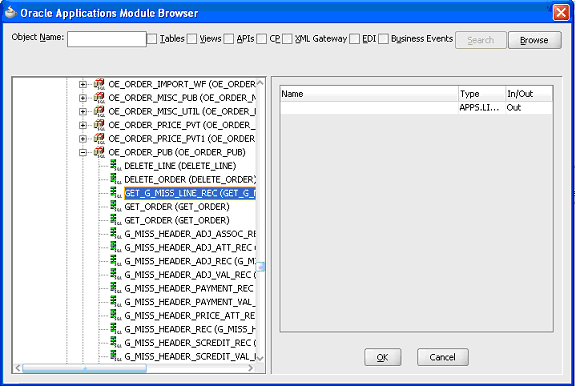This screenshot has height=386, width=575.
Task: Click the tree horizontal scrollbar thumb
Action: pos(84,368)
